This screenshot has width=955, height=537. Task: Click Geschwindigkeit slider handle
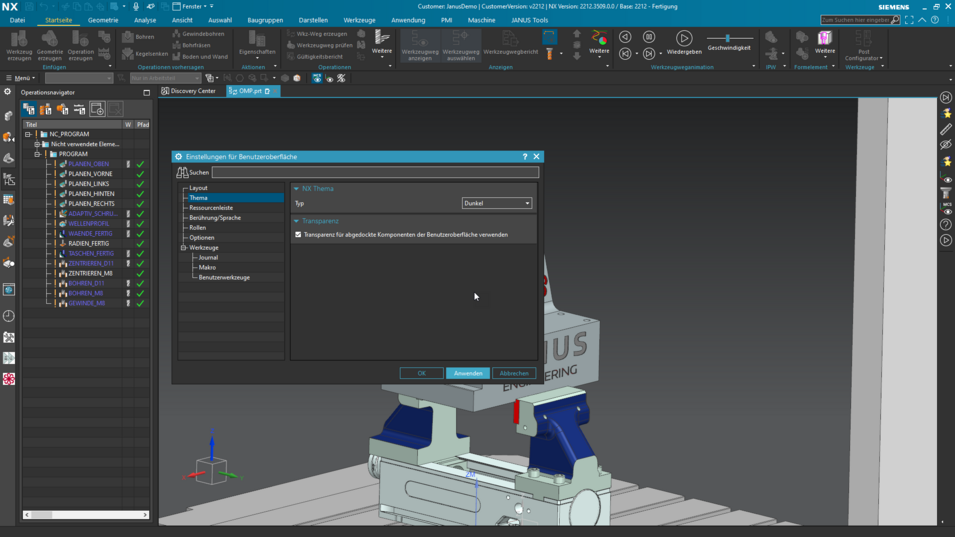tap(727, 38)
